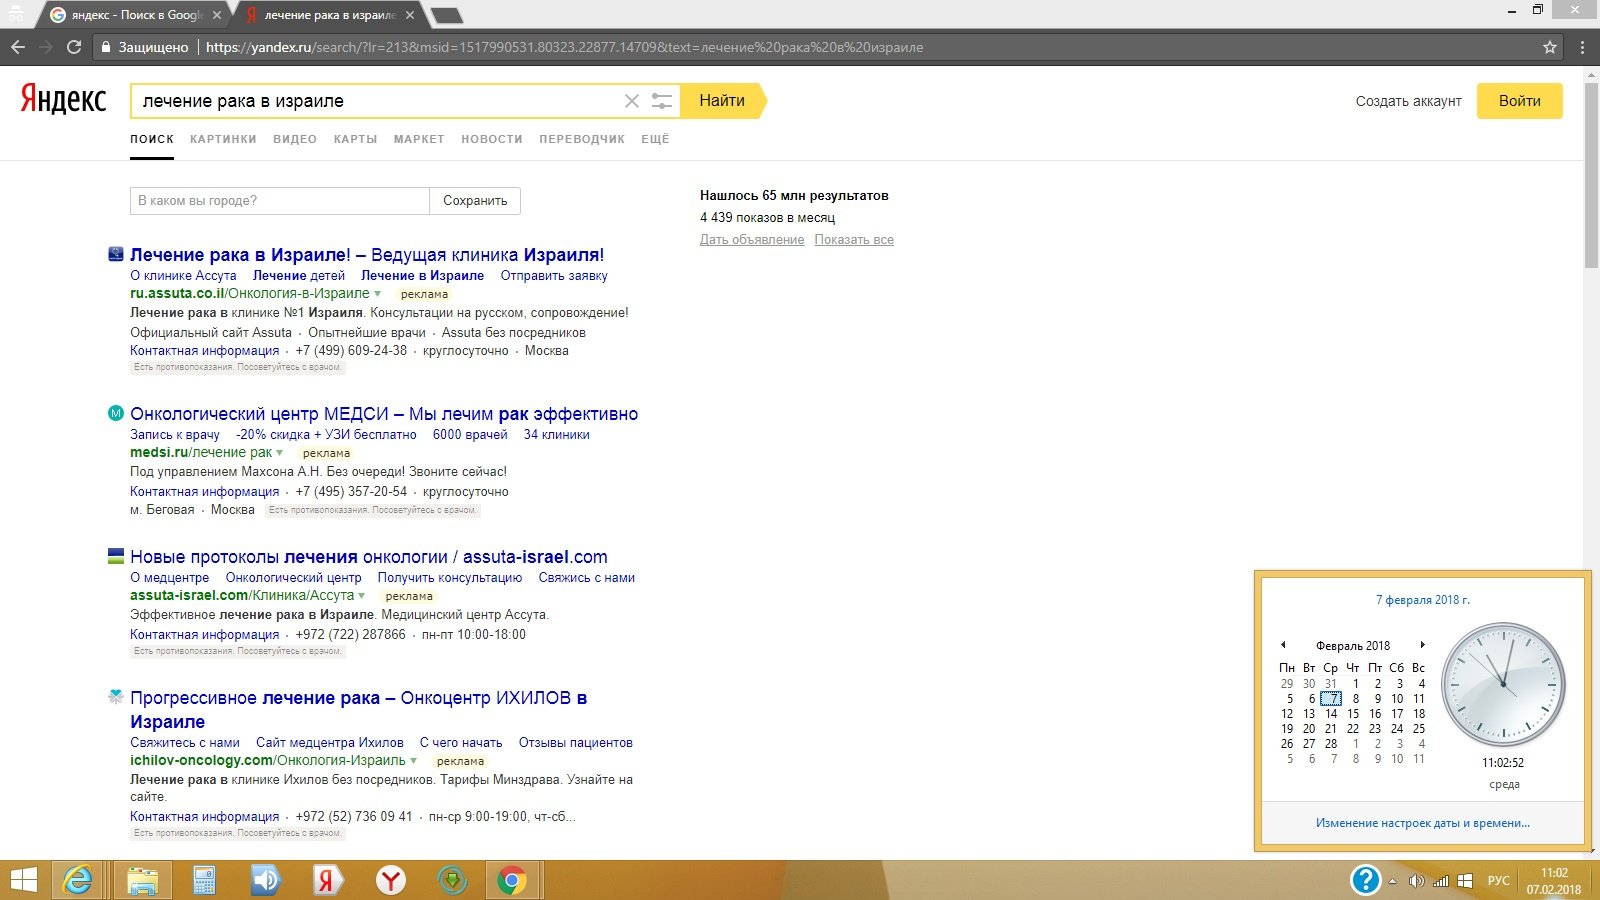1600x900 pixels.
Task: Open Calculator from taskbar
Action: tap(204, 880)
